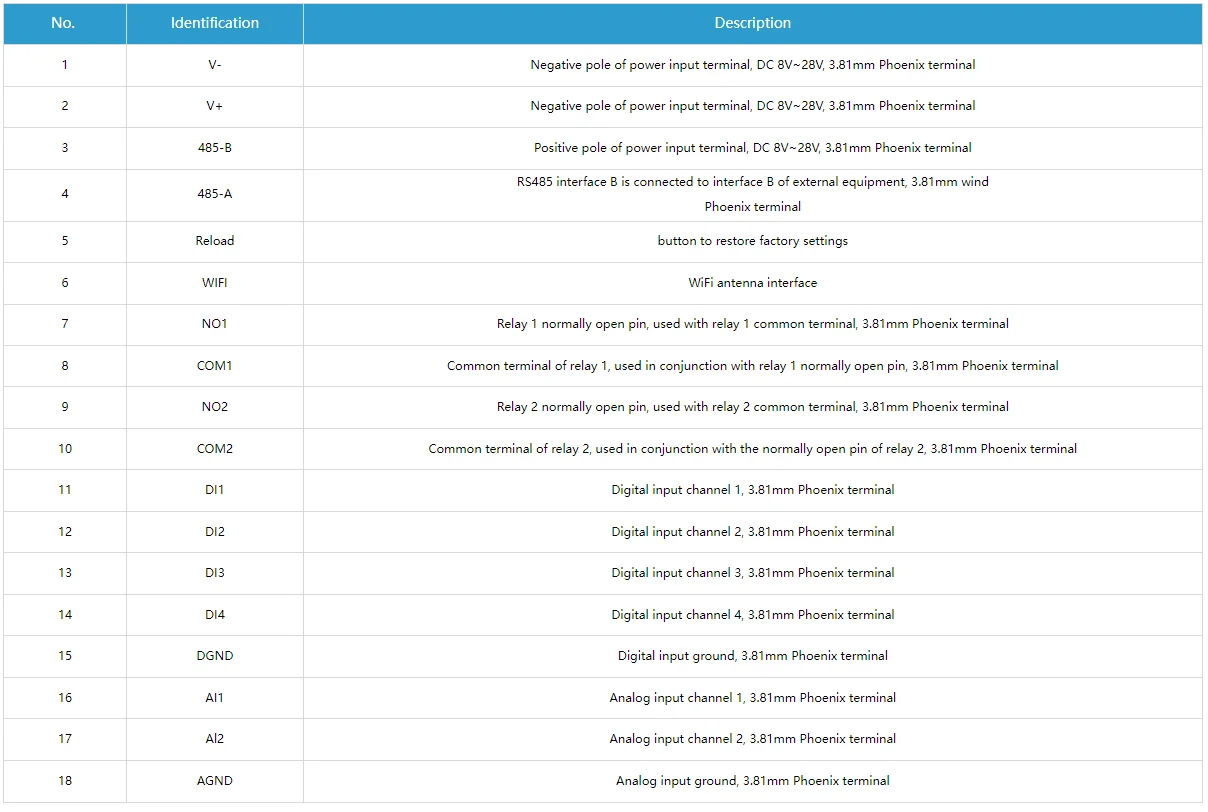
Task: Select the NO1 identification cell
Action: [x=214, y=324]
